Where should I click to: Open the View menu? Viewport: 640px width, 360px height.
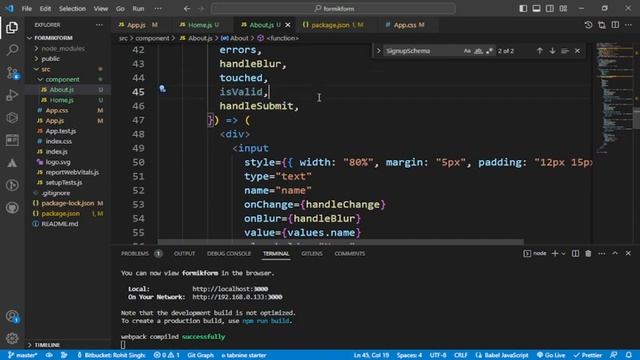pos(100,9)
